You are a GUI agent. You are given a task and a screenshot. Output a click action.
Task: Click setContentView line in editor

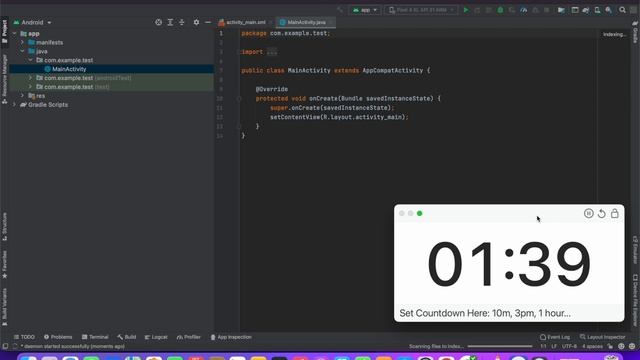point(339,117)
